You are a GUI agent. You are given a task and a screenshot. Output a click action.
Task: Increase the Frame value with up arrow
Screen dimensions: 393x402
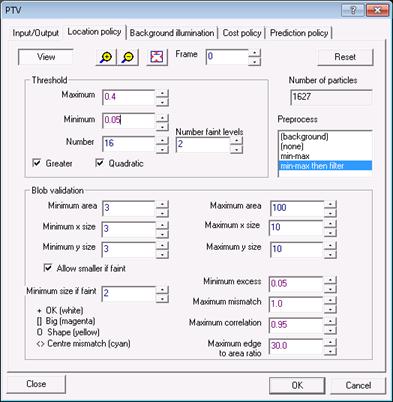click(x=255, y=53)
